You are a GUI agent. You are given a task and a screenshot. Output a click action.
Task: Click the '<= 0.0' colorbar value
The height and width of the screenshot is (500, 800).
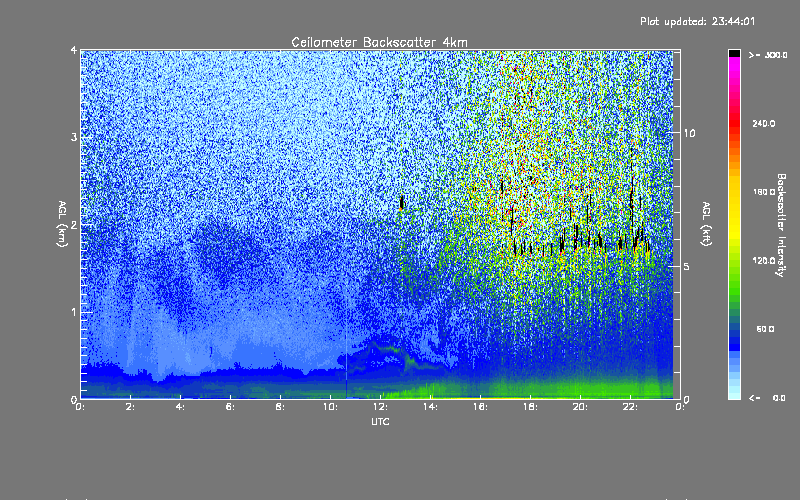(x=767, y=398)
